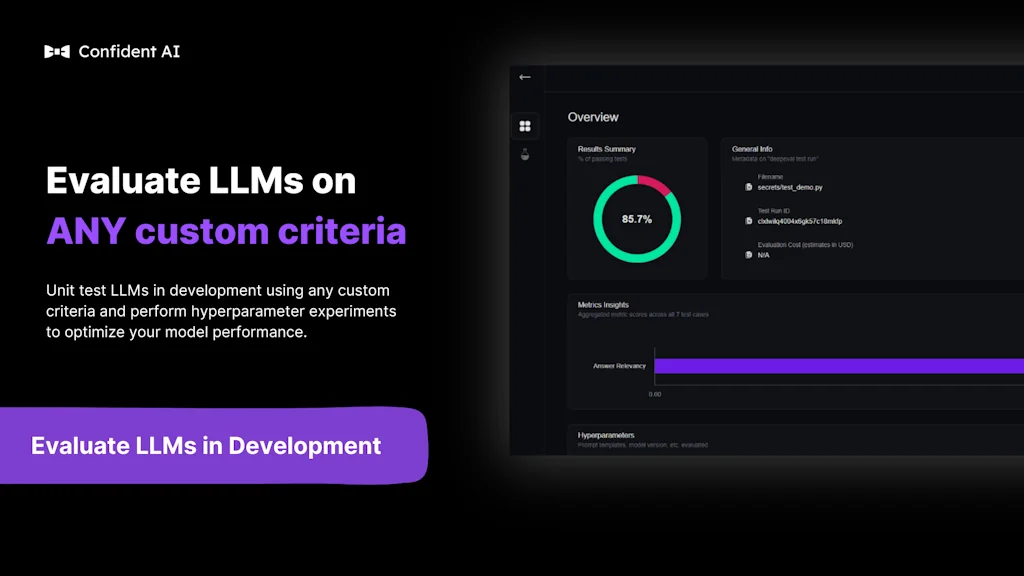1024x576 pixels.
Task: Click the N/A evaluation cost value
Action: pos(763,255)
